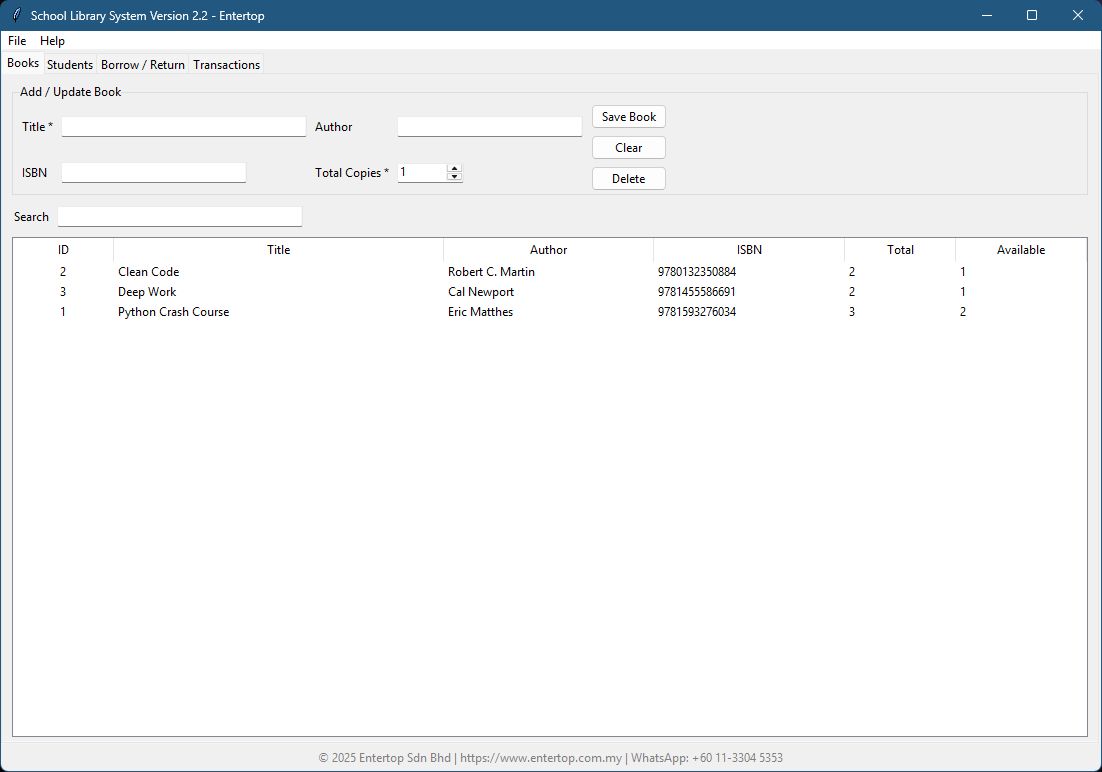Click the Available column header
This screenshot has width=1102, height=772.
(1020, 250)
